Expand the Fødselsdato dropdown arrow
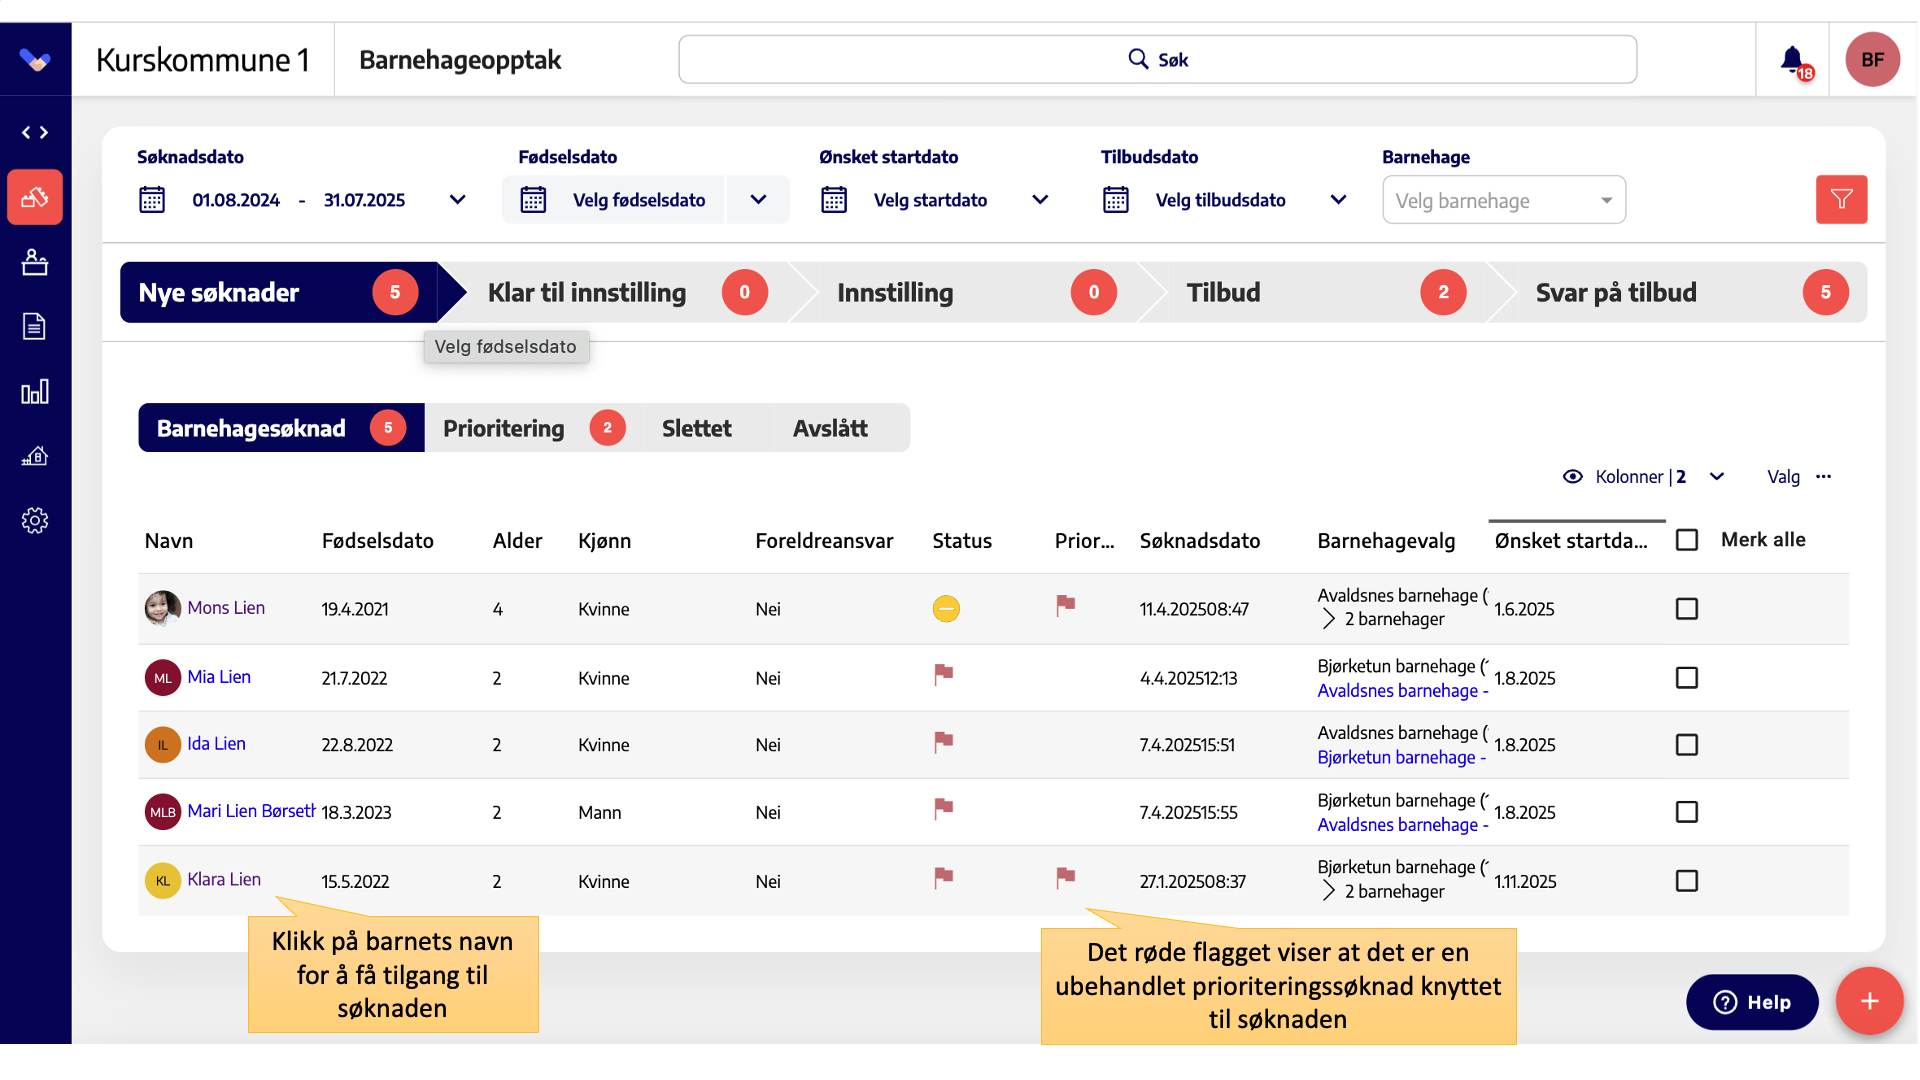The width and height of the screenshot is (1920, 1080). (758, 200)
